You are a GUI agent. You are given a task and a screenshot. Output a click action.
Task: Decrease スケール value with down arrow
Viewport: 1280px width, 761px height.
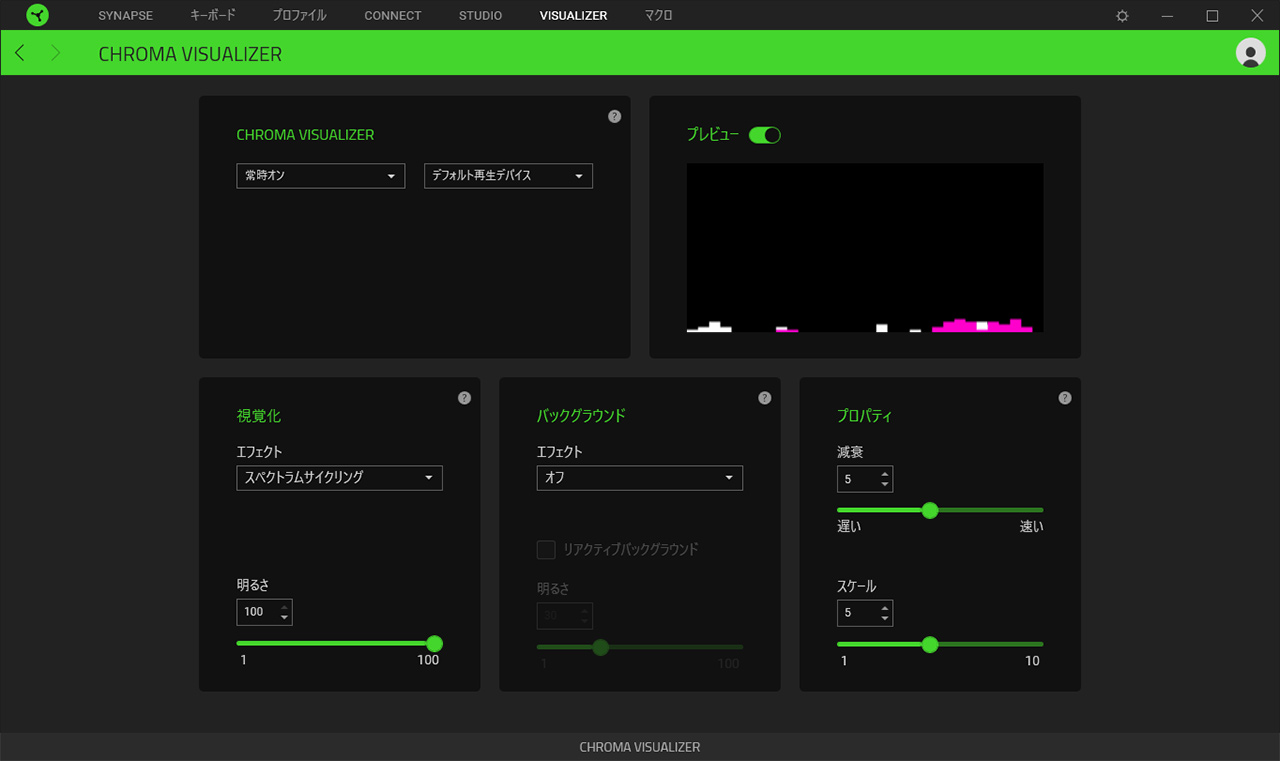tap(885, 619)
